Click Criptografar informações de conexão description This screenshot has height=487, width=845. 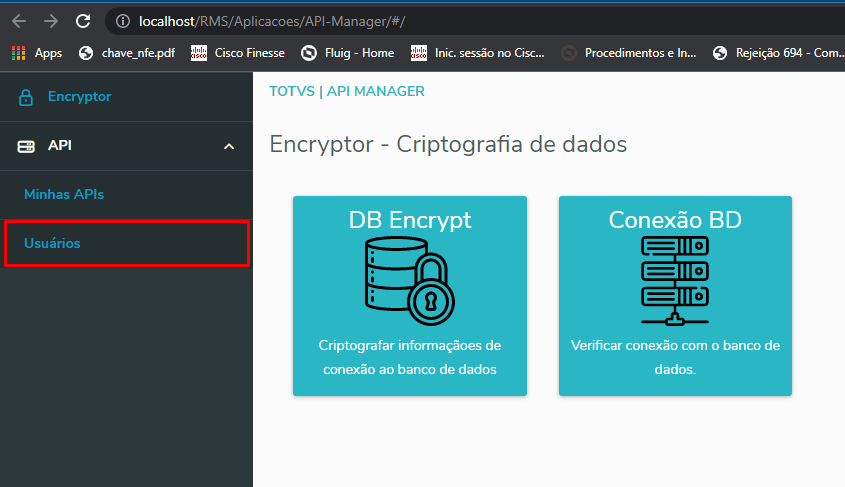point(410,357)
